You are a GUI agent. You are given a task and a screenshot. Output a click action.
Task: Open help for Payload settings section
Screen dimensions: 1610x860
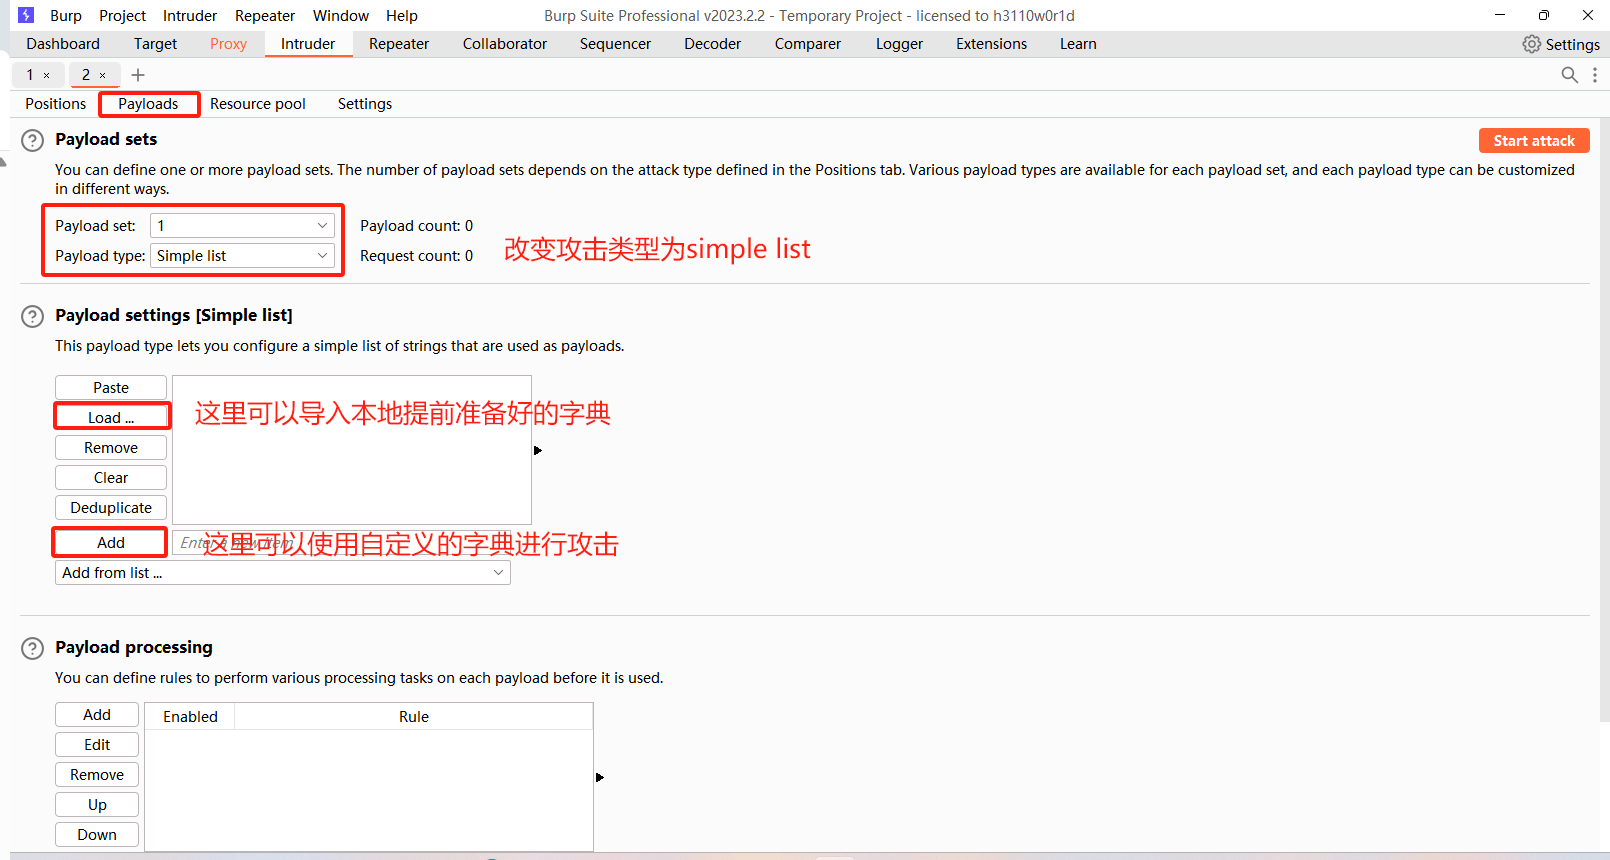[x=33, y=316]
